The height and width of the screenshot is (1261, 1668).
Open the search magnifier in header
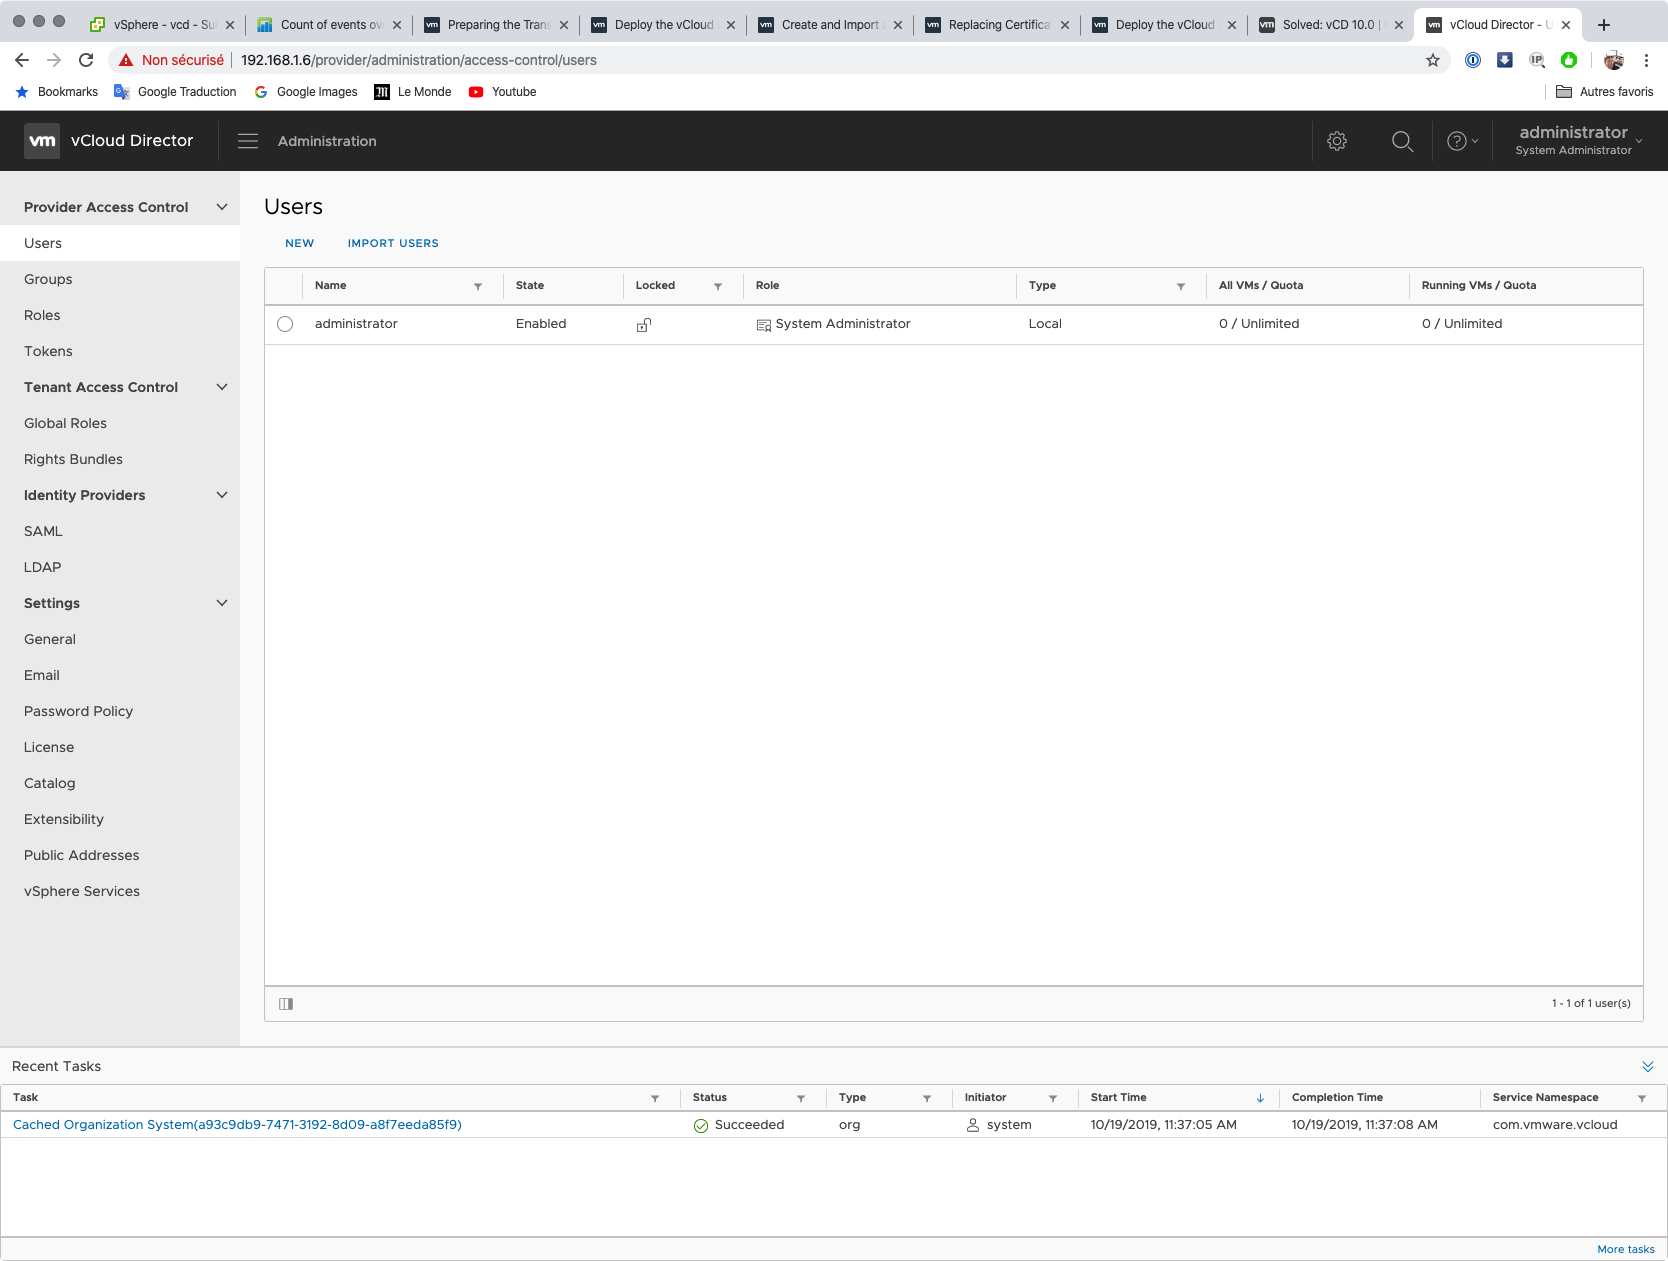[x=1403, y=141]
